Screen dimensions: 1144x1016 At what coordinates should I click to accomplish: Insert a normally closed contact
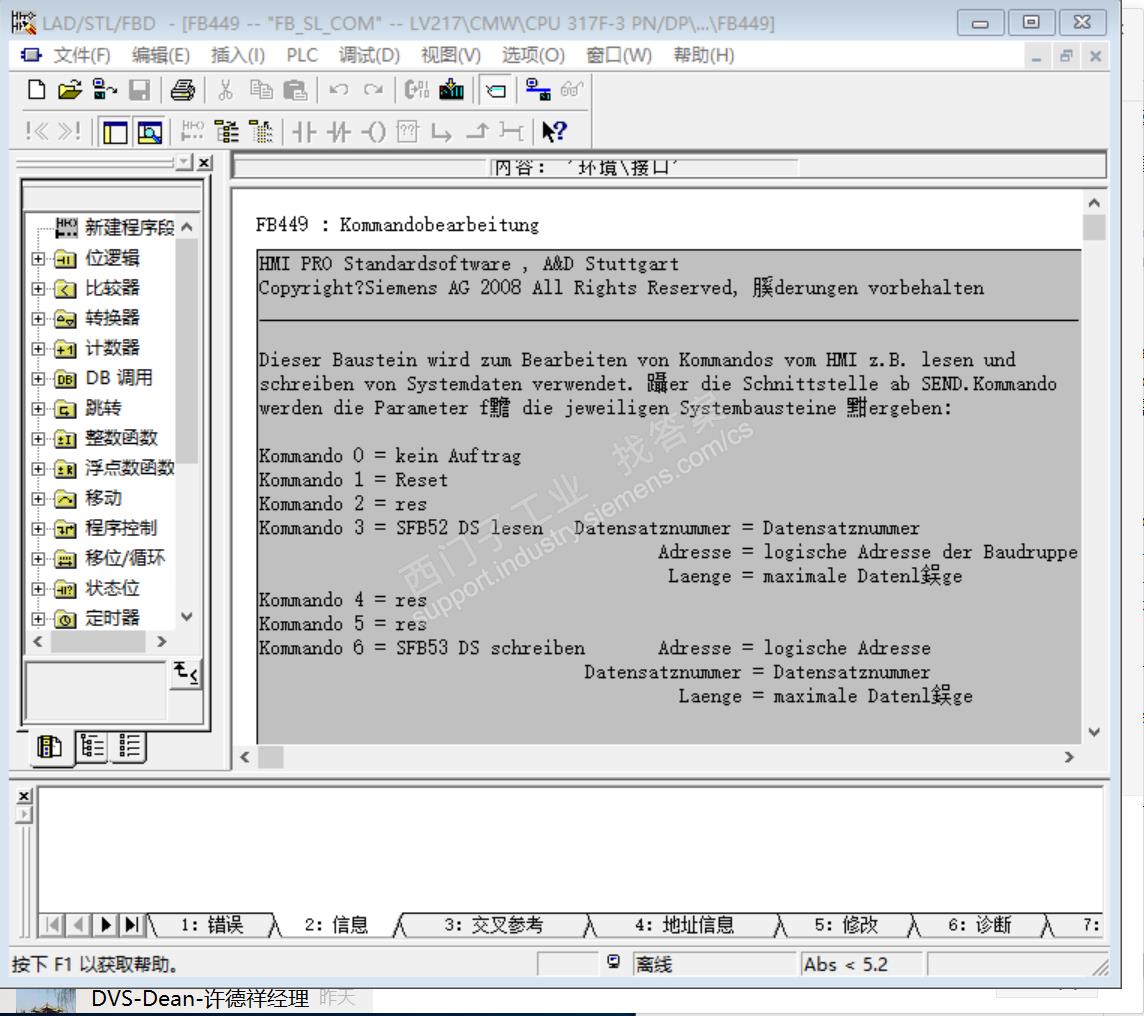(339, 132)
